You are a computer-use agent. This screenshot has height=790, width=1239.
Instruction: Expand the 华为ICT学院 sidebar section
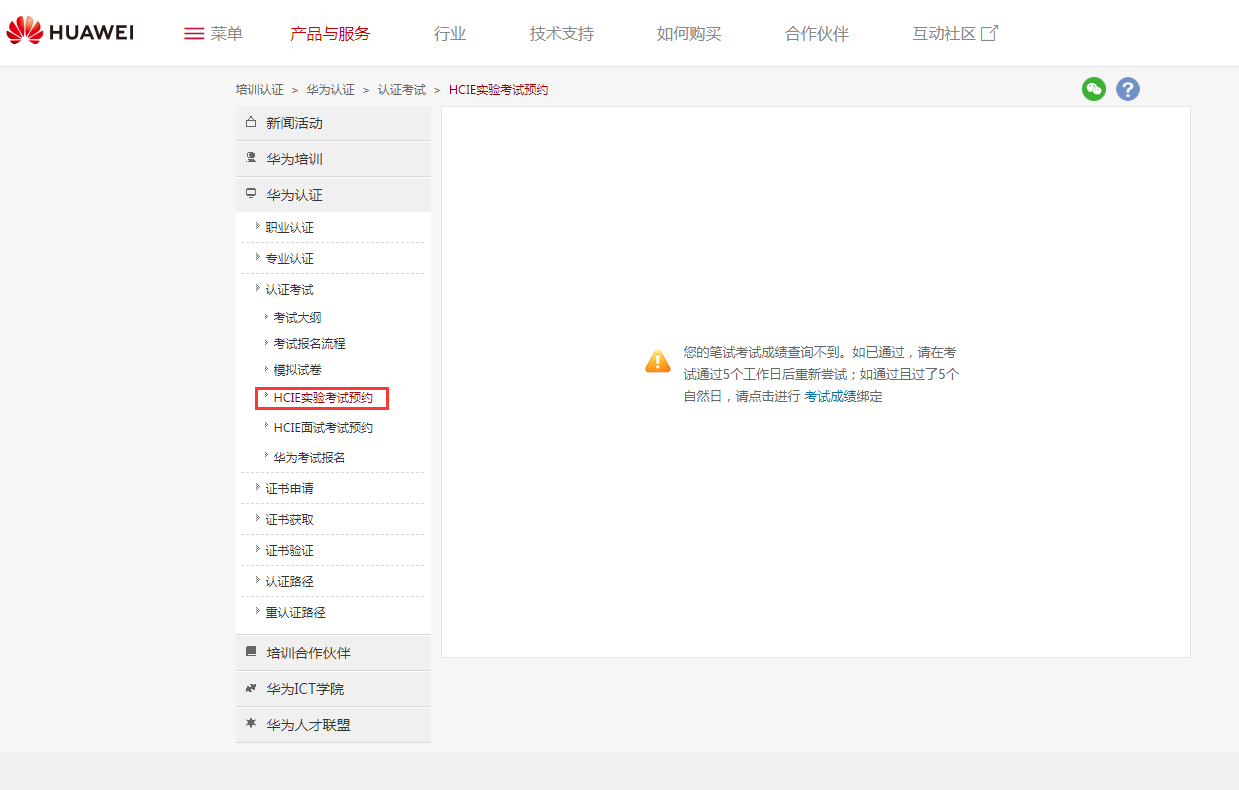(333, 689)
